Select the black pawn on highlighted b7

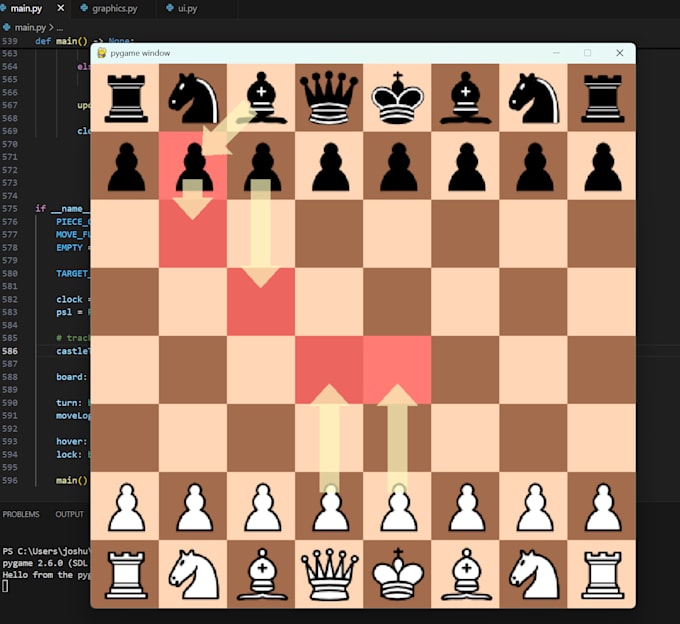coord(194,167)
